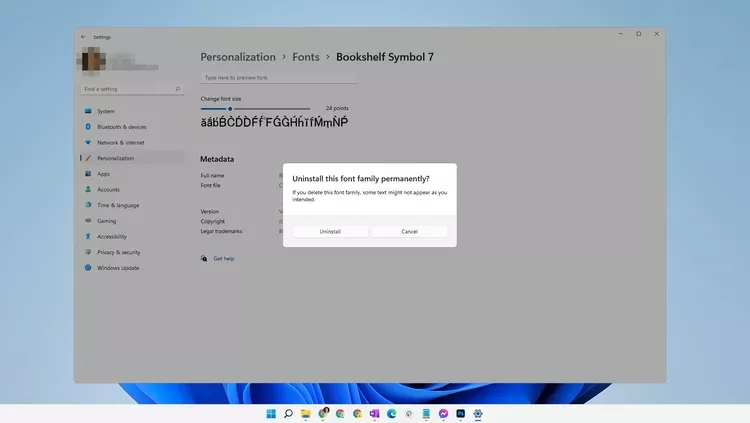Screen dimensions: 750x423
Task: Click the Find a setting search box
Action: click(x=132, y=89)
